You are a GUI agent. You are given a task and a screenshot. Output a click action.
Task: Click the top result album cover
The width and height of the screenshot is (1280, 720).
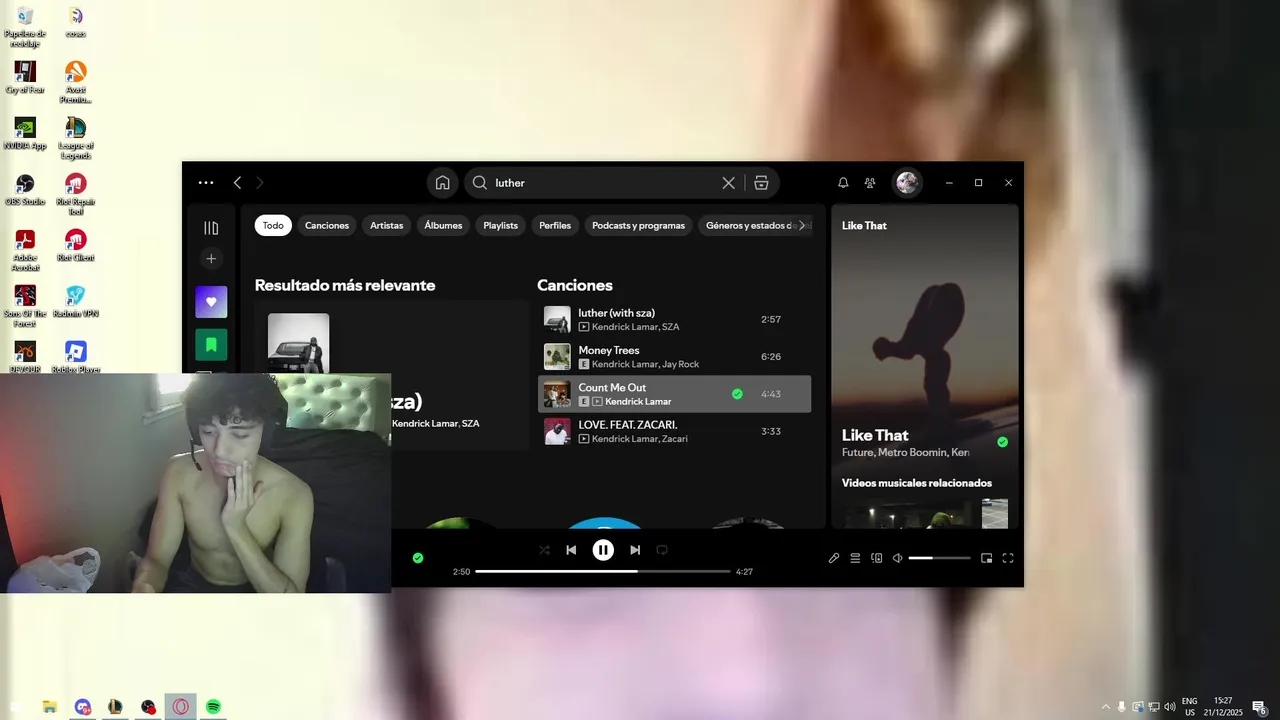pyautogui.click(x=298, y=343)
